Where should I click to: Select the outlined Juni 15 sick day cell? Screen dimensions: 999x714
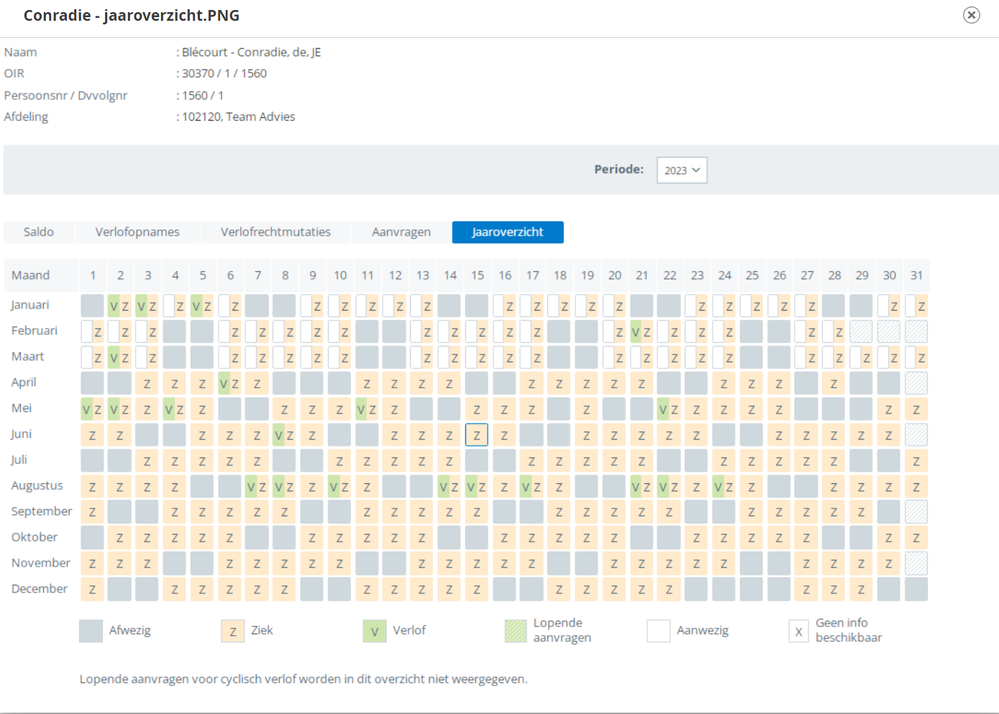477,435
